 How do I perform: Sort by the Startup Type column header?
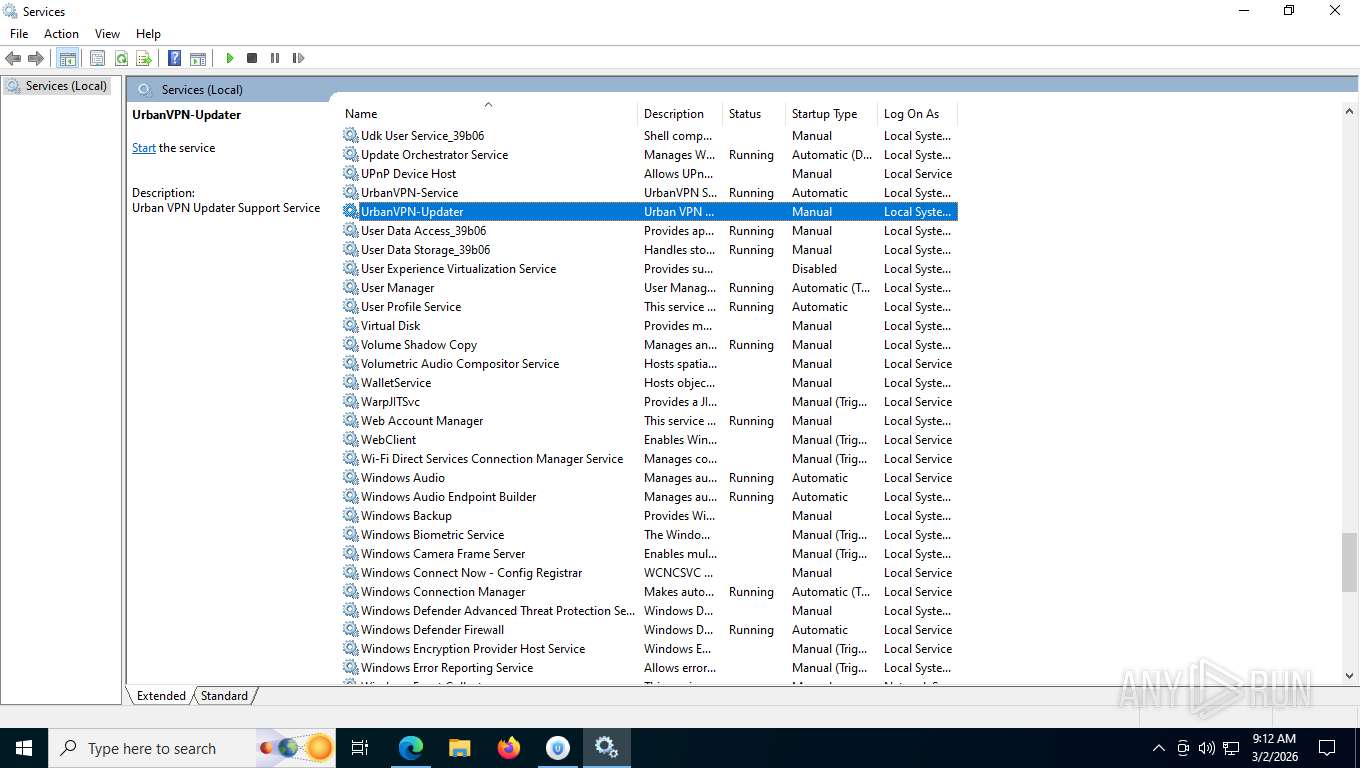(831, 114)
